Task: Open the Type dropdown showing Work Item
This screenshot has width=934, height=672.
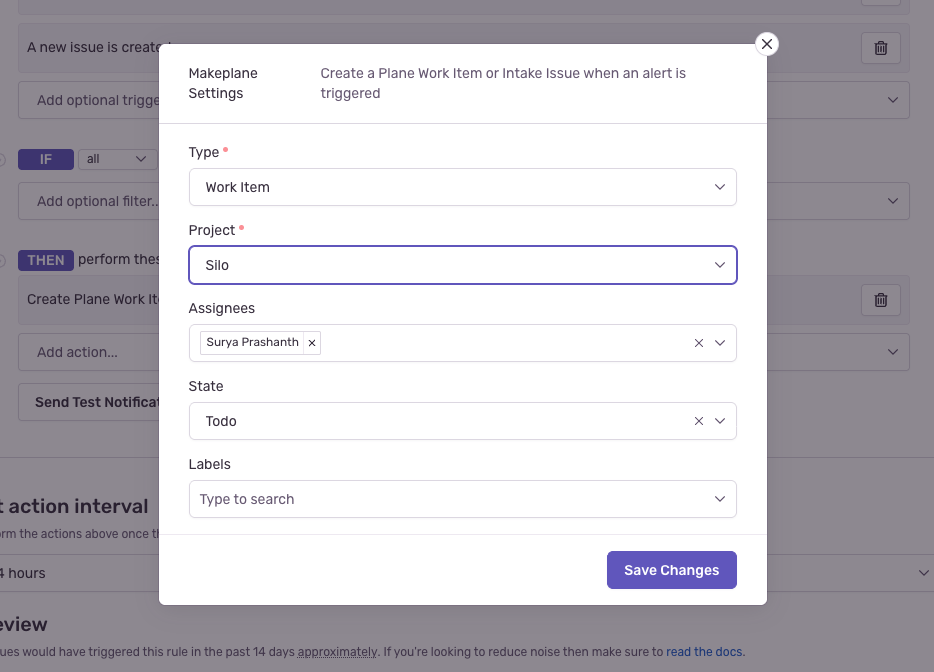Action: (x=463, y=187)
